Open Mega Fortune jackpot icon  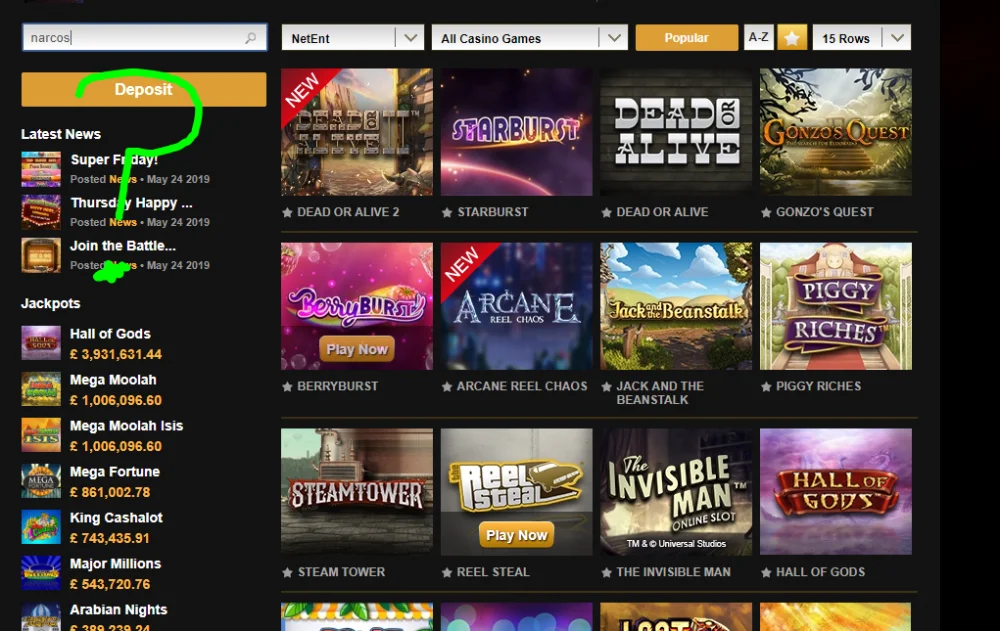tap(41, 481)
